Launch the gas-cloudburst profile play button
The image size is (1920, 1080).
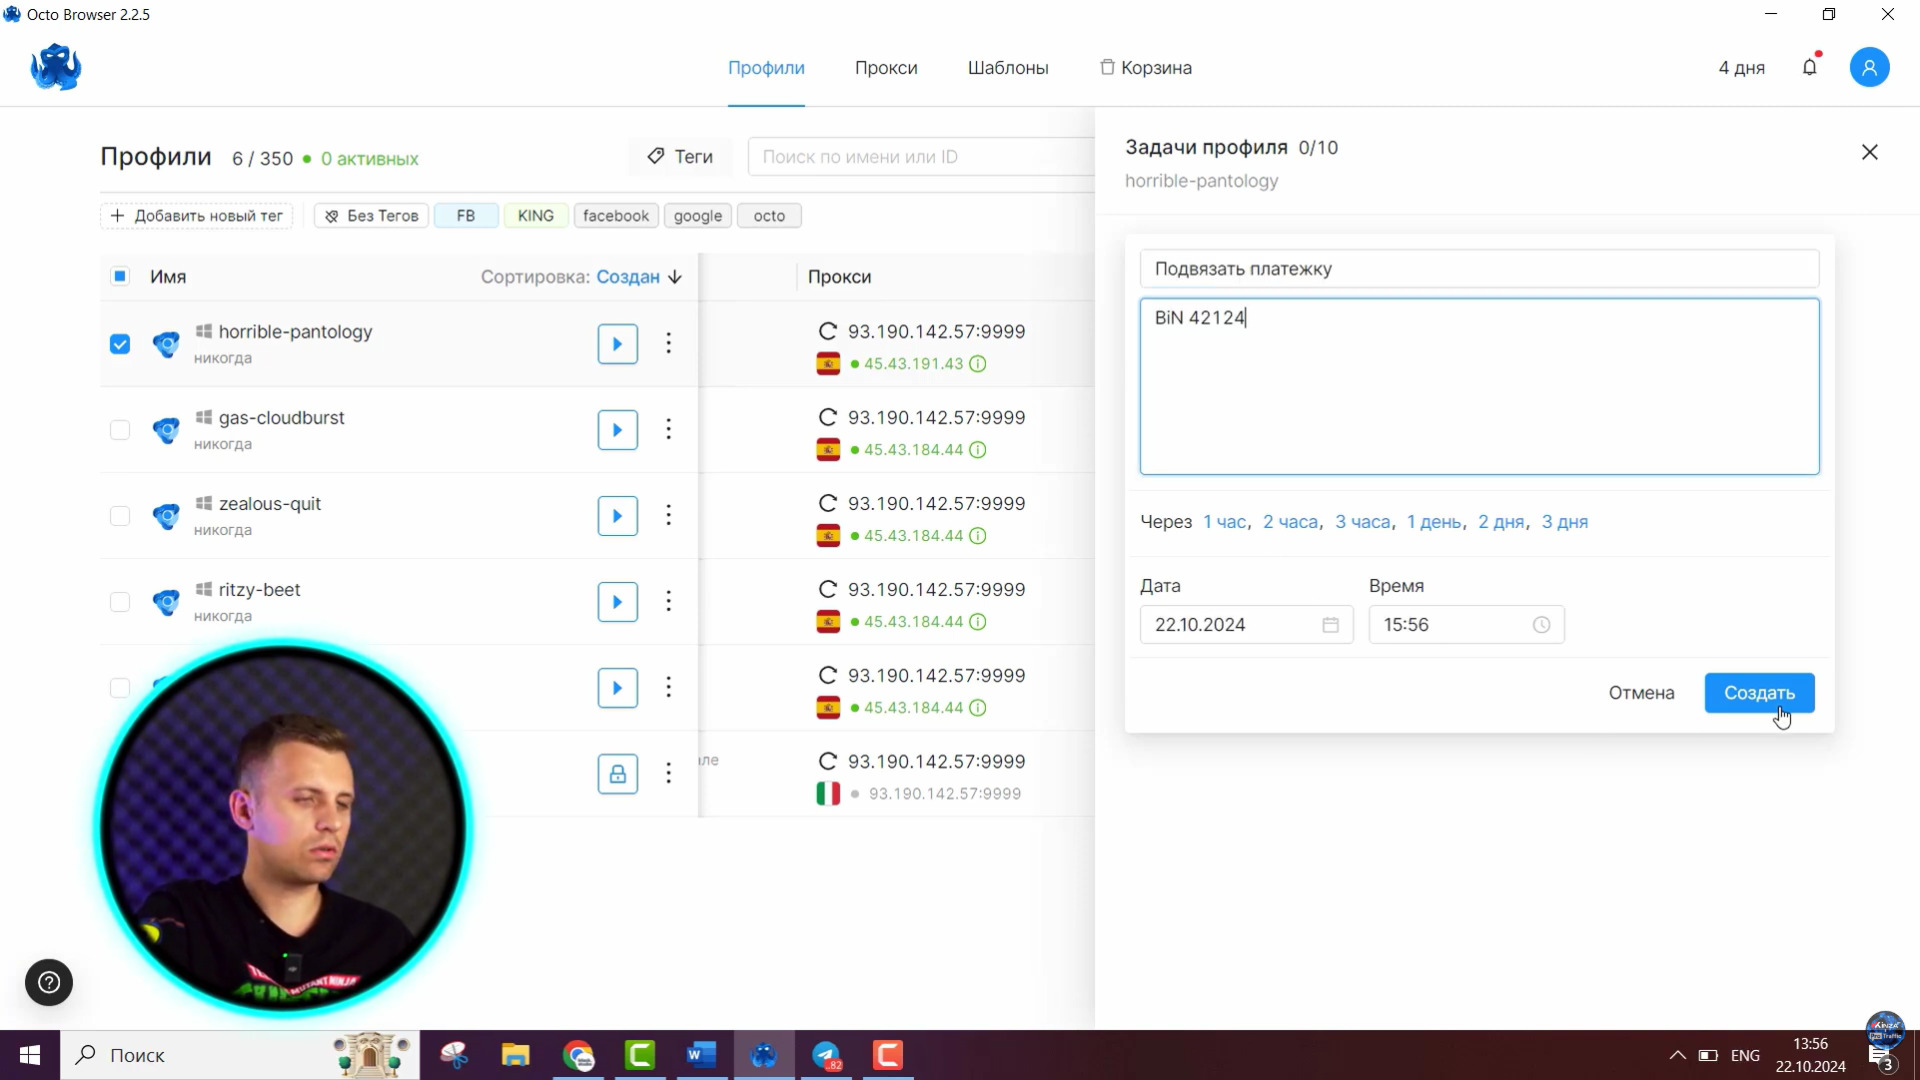[618, 430]
